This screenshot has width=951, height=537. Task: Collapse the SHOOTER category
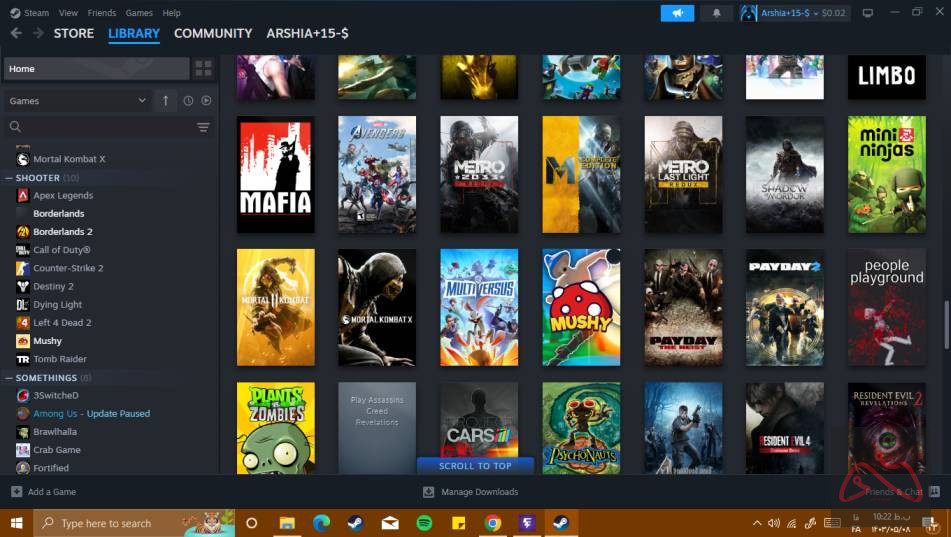click(x=9, y=178)
